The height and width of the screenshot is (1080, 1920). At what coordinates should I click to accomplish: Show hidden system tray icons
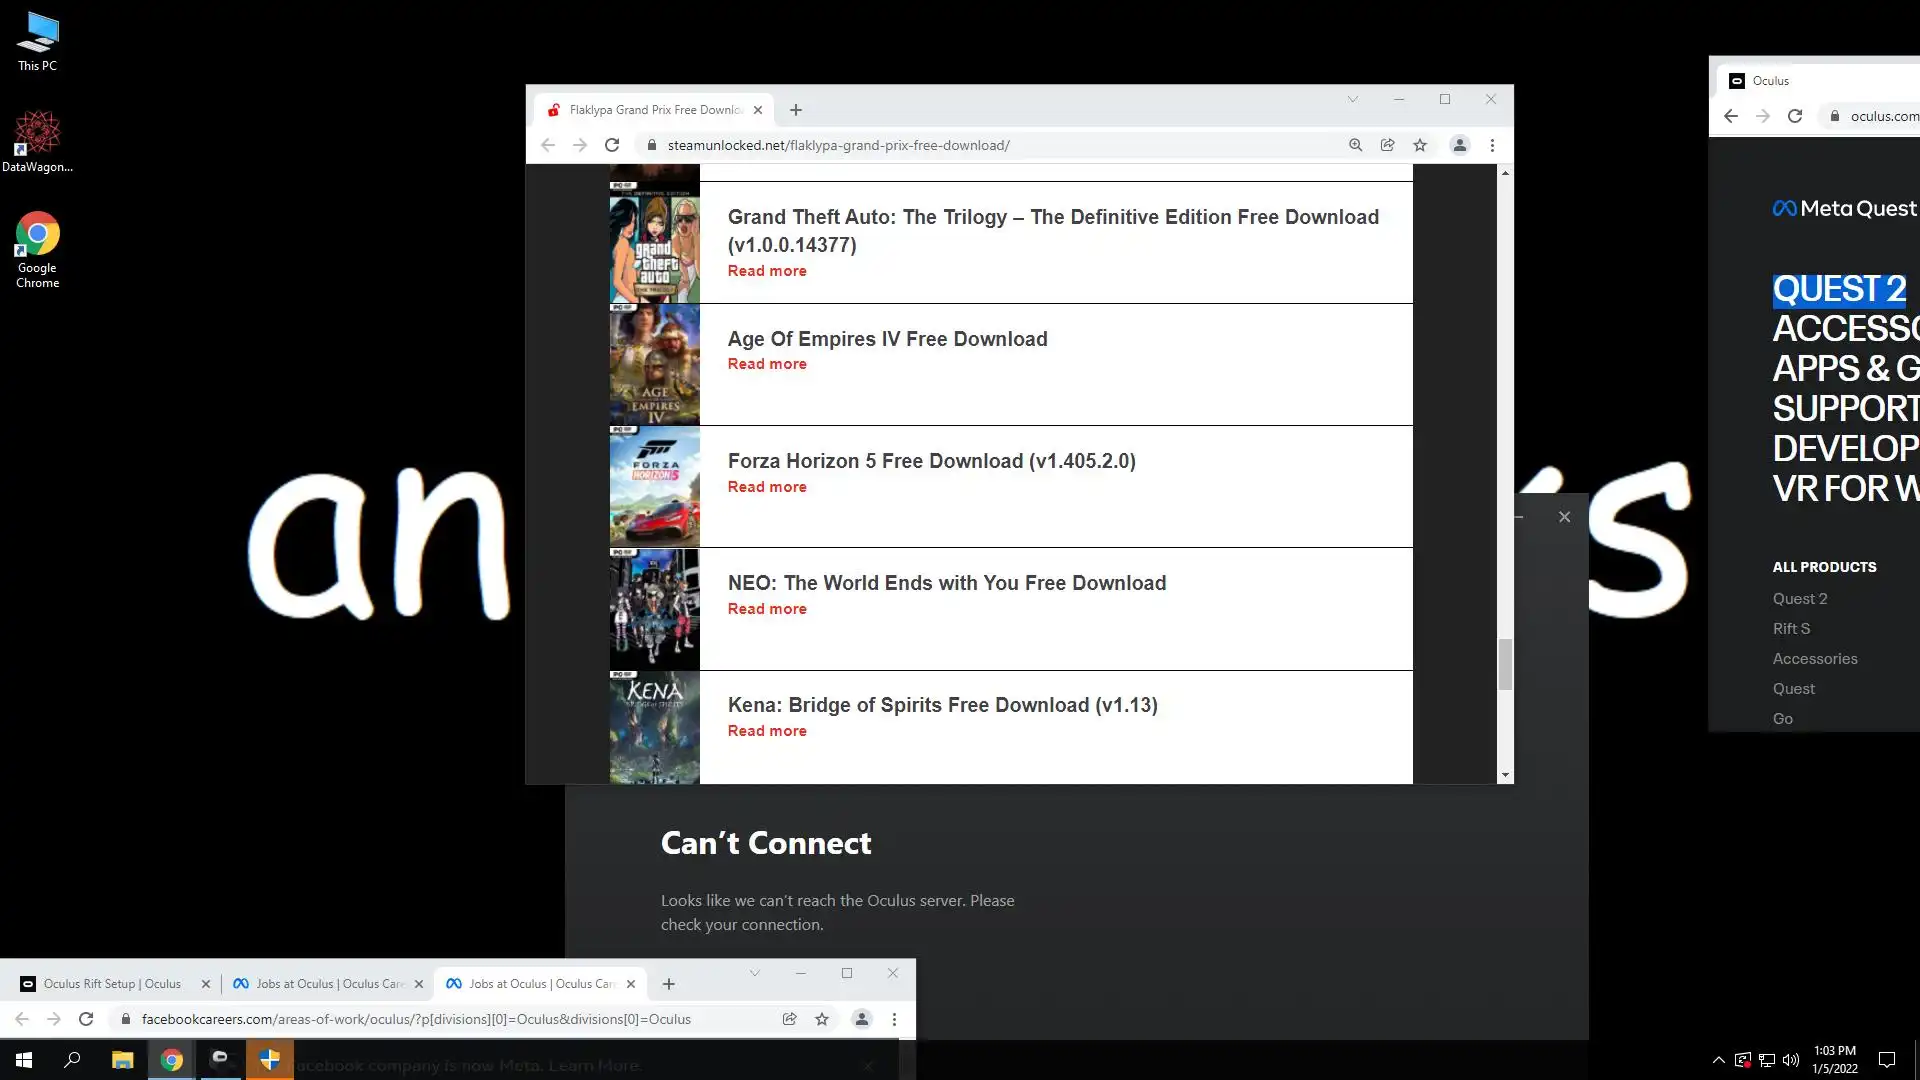tap(1718, 1060)
